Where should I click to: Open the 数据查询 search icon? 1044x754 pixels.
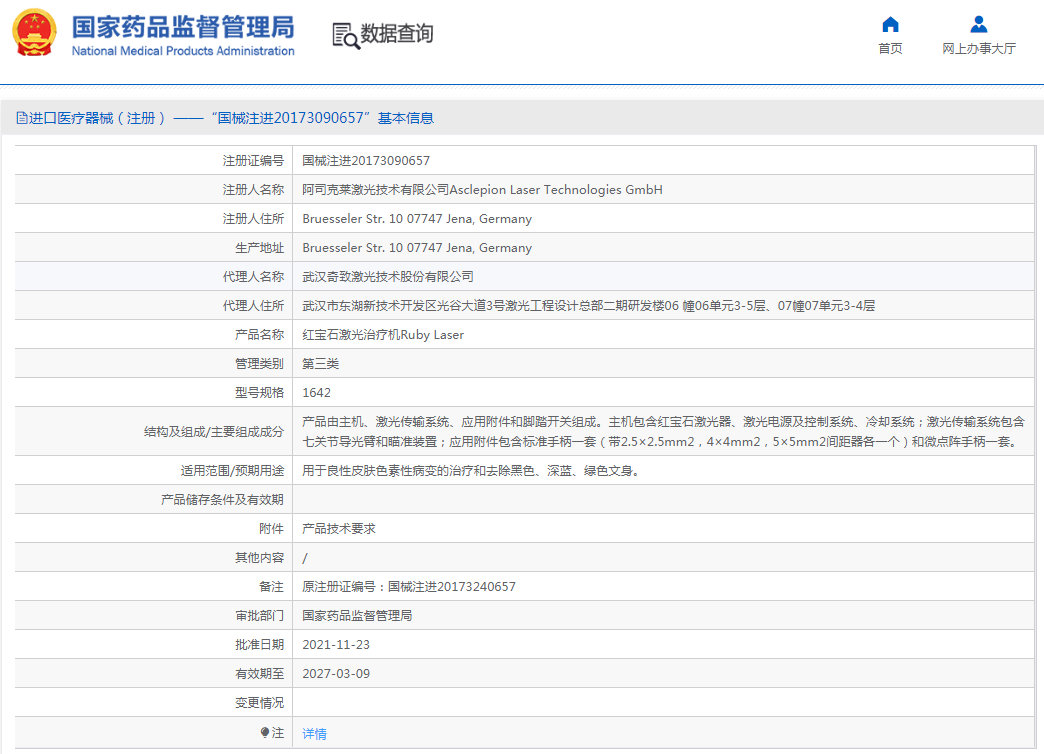pos(346,35)
